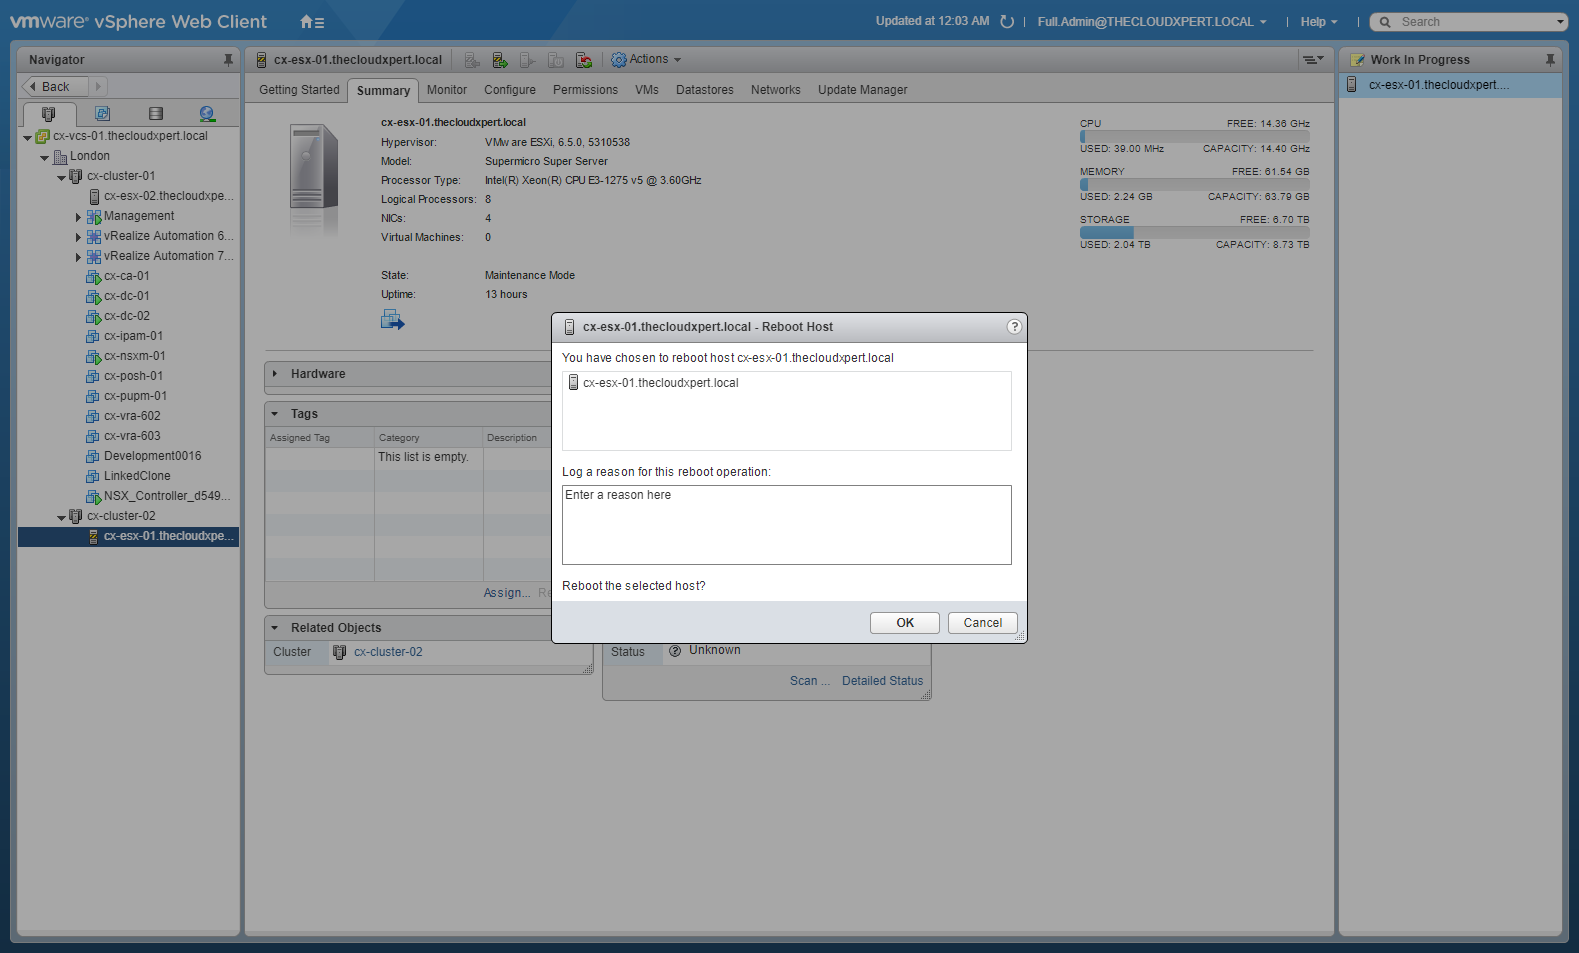This screenshot has width=1579, height=953.
Task: Switch to the Networking navigator view icon
Action: 207,114
